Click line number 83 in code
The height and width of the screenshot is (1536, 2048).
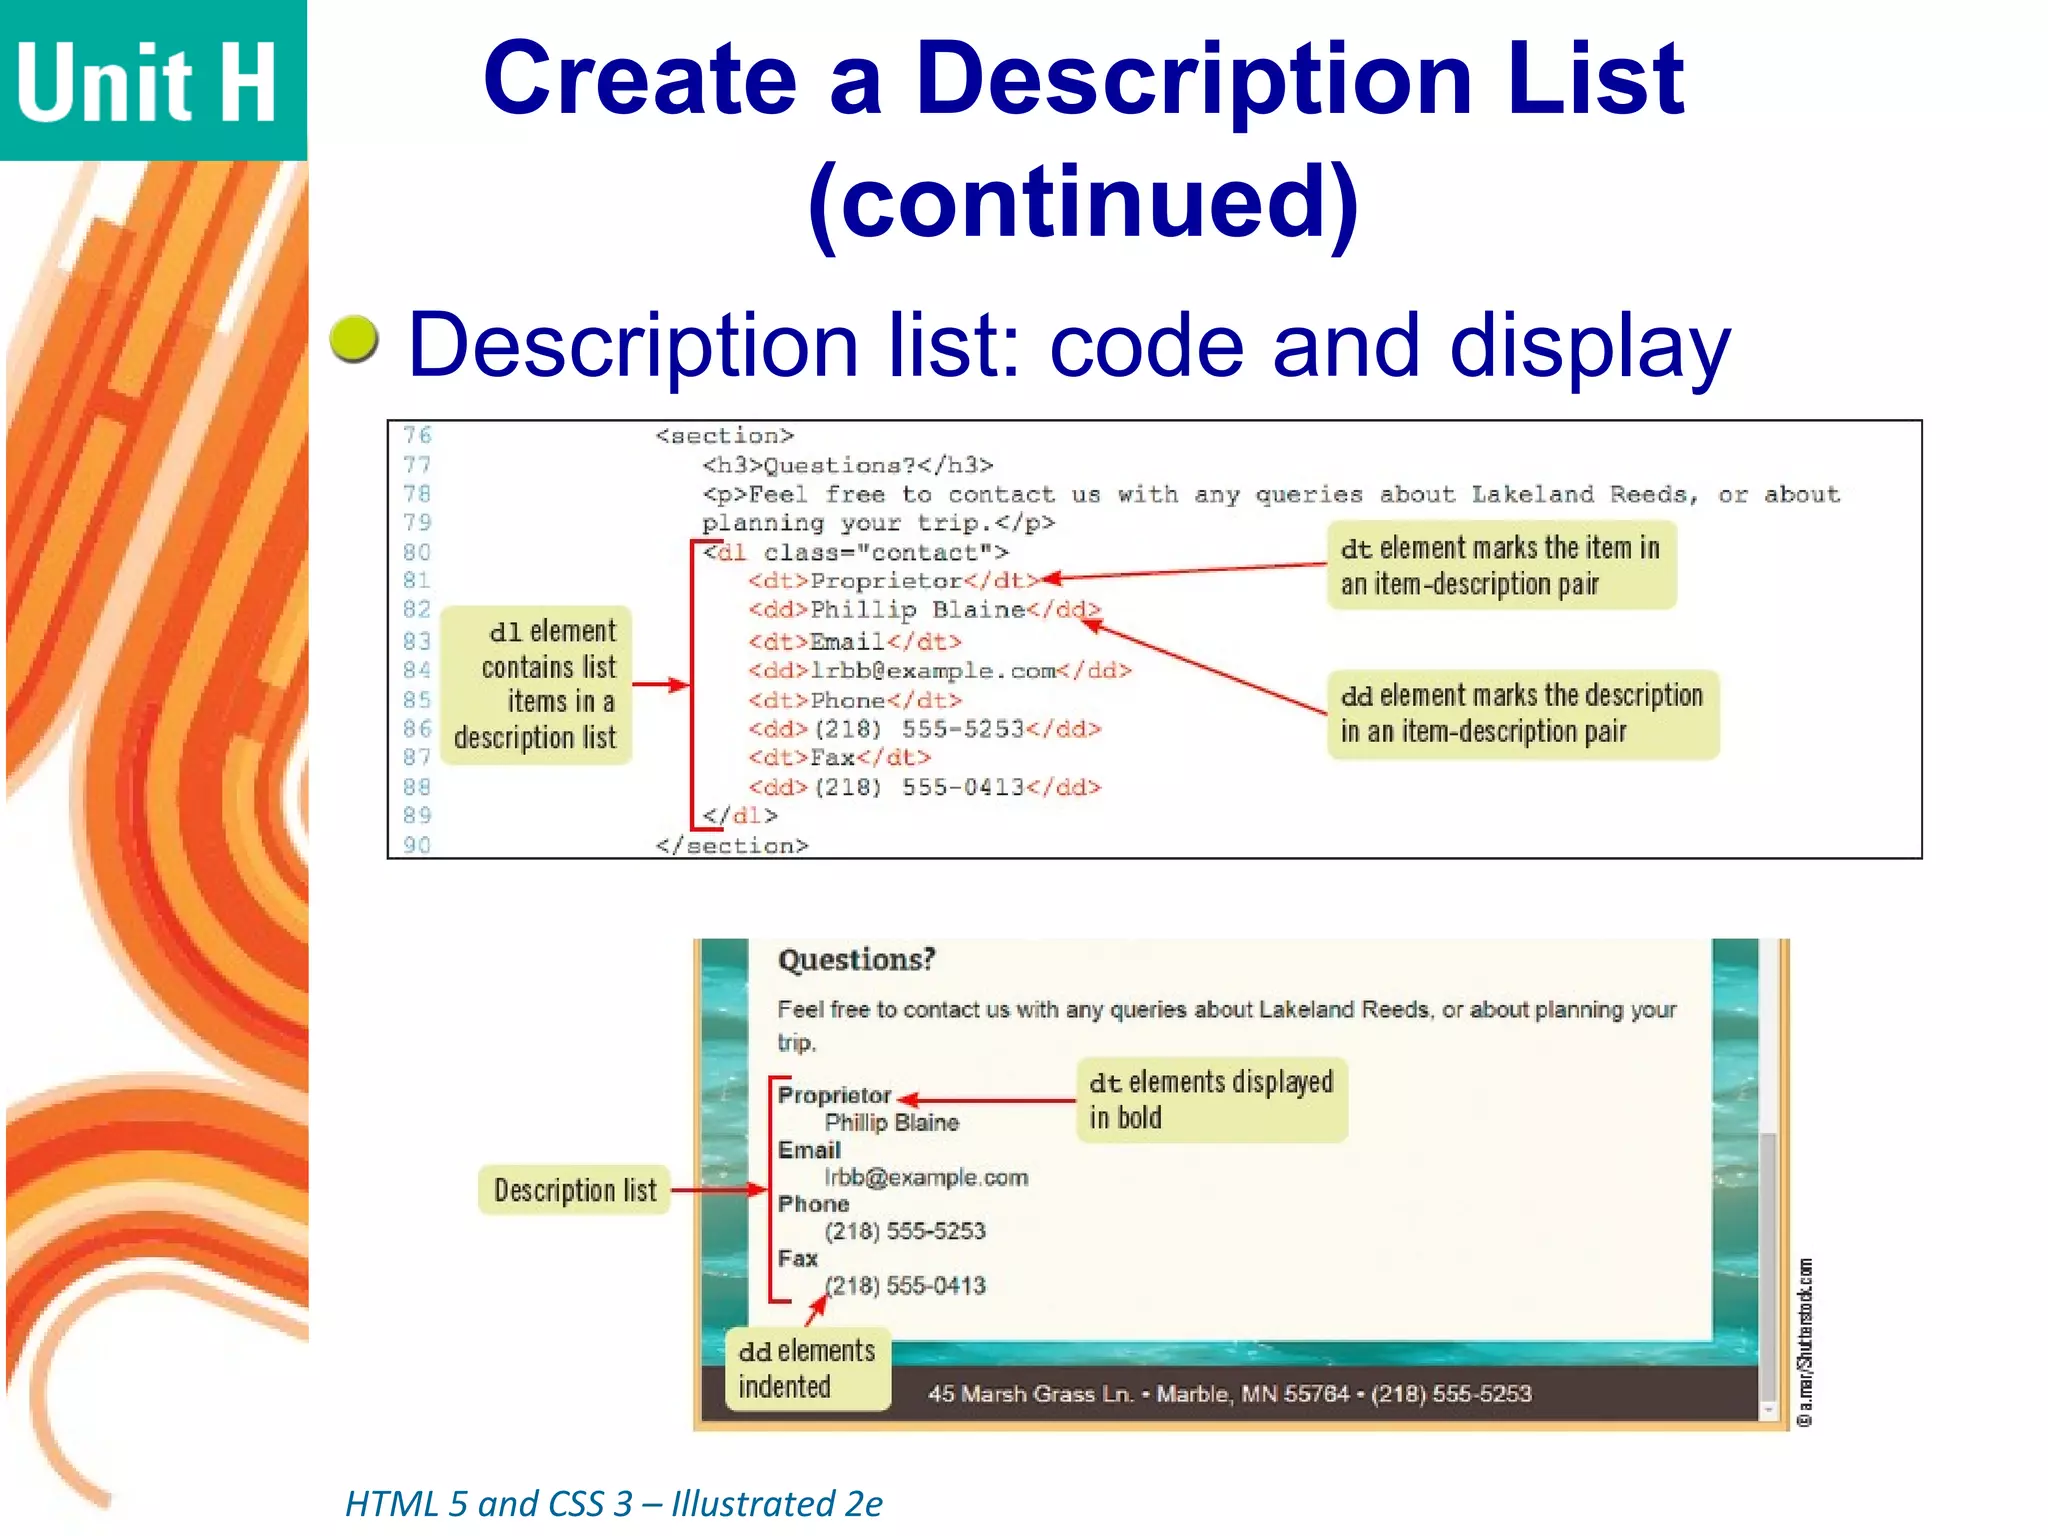[416, 641]
